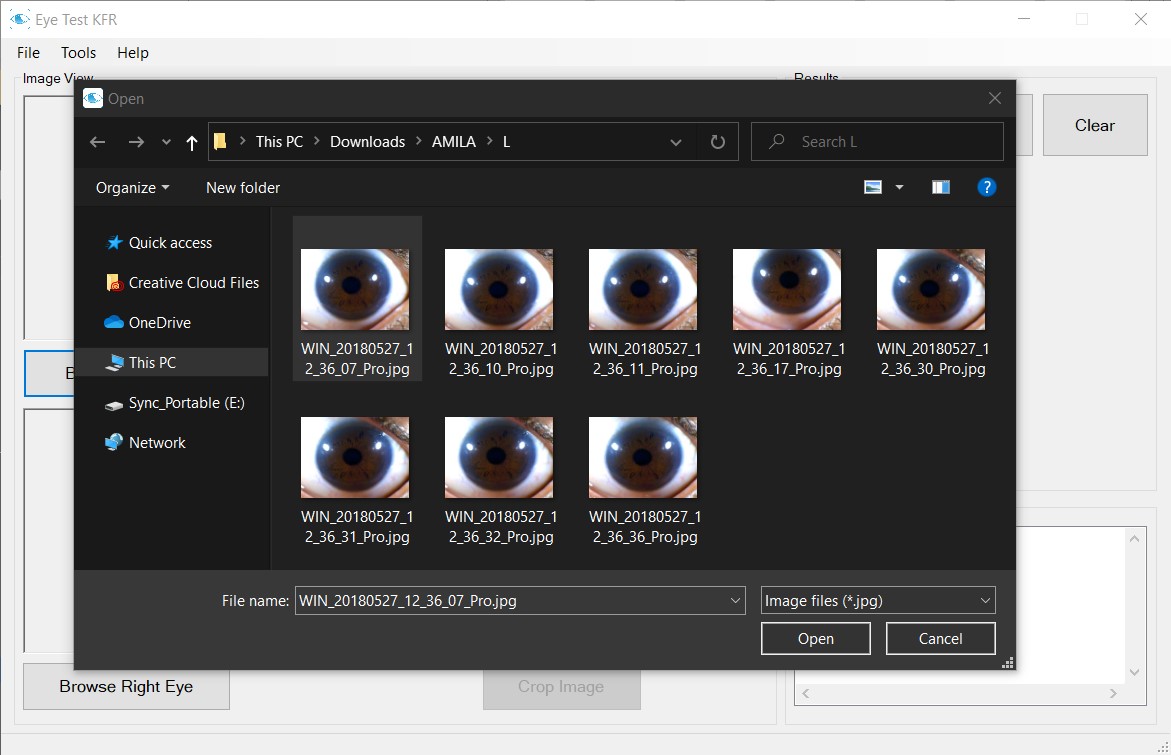Refresh the current folder listing

(717, 142)
